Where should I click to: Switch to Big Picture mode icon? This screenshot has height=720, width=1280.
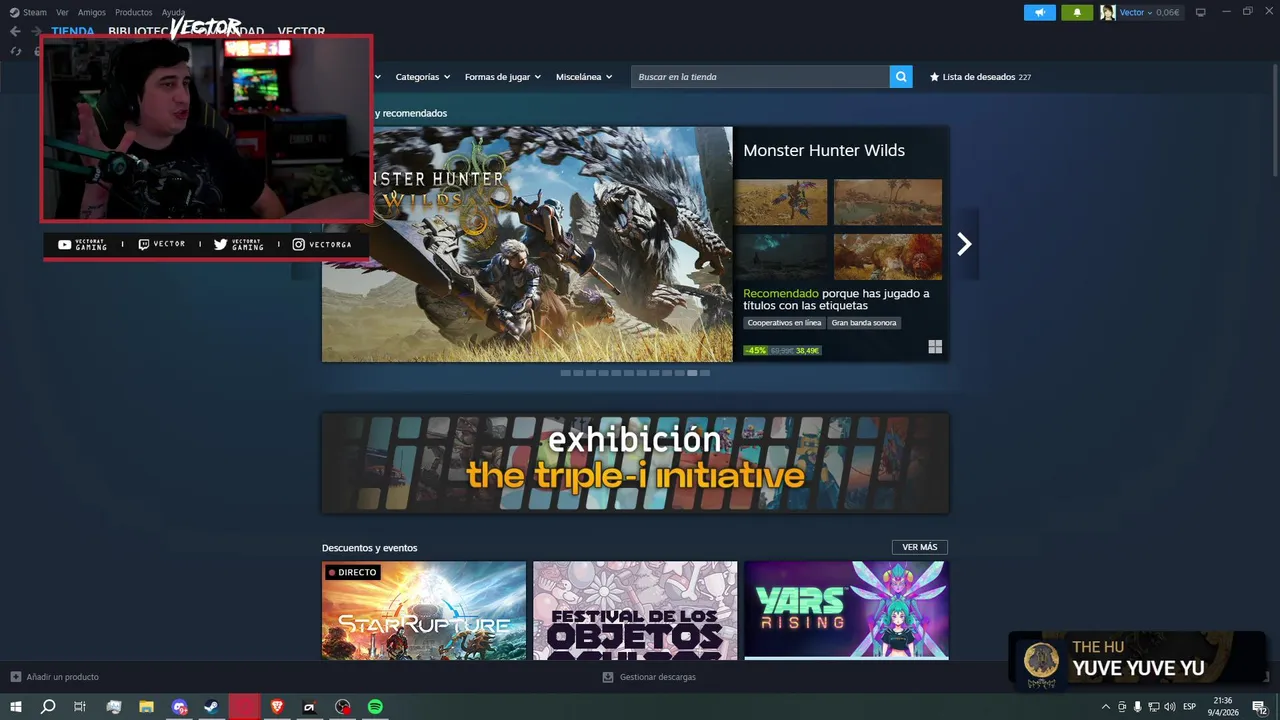pyautogui.click(x=1200, y=12)
